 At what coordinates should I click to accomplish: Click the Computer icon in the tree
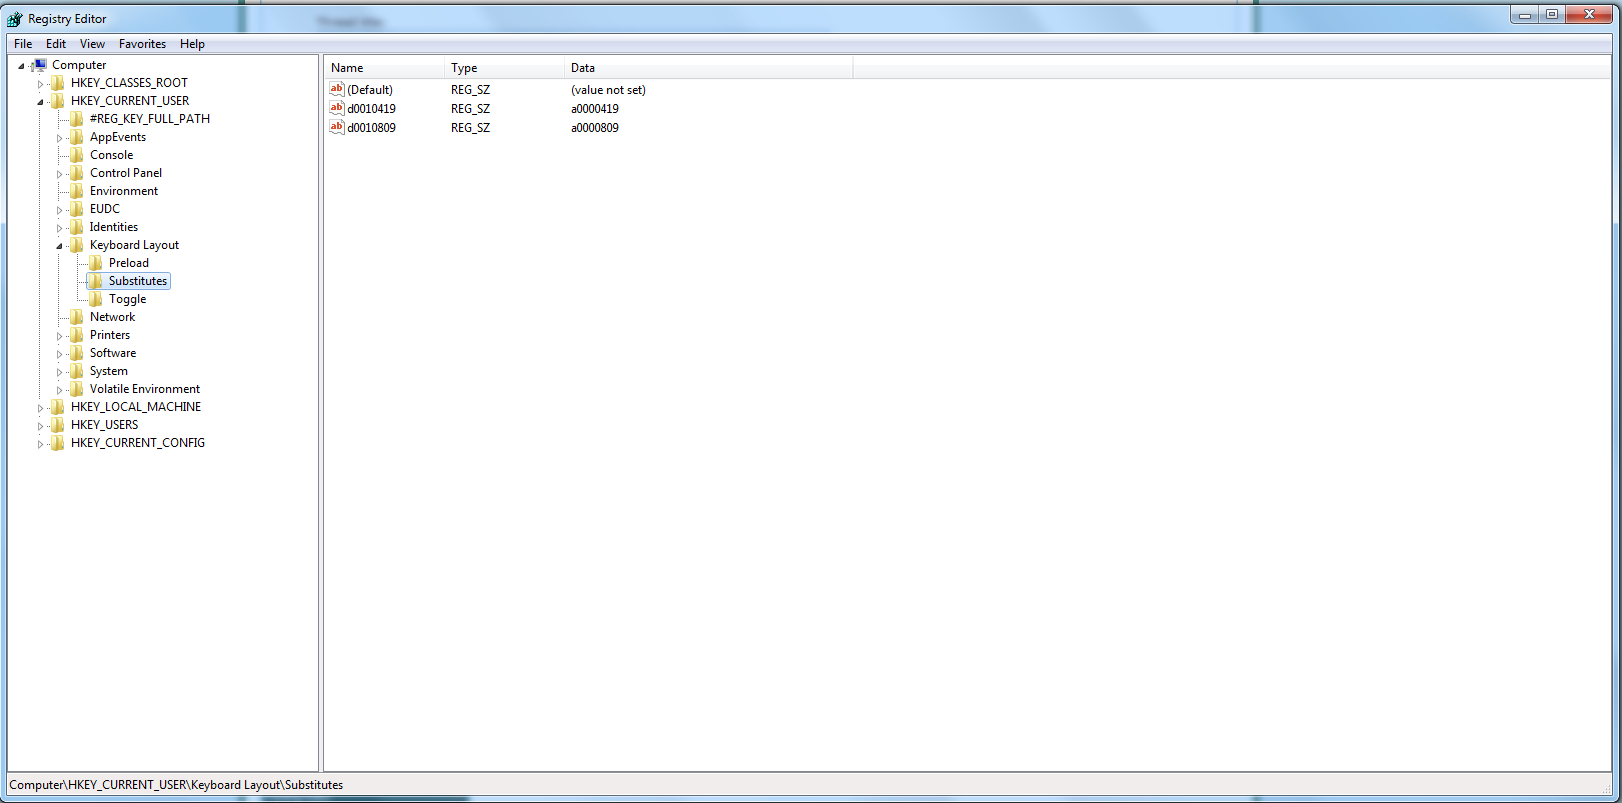pos(39,65)
